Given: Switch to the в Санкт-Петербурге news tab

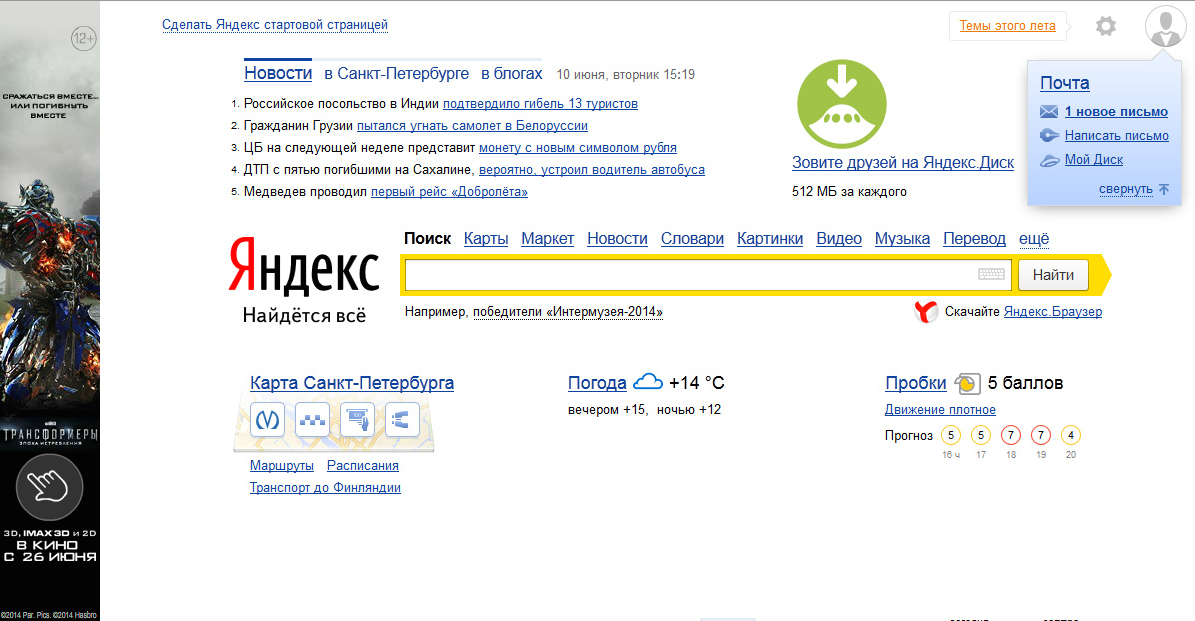Looking at the screenshot, I should 396,73.
